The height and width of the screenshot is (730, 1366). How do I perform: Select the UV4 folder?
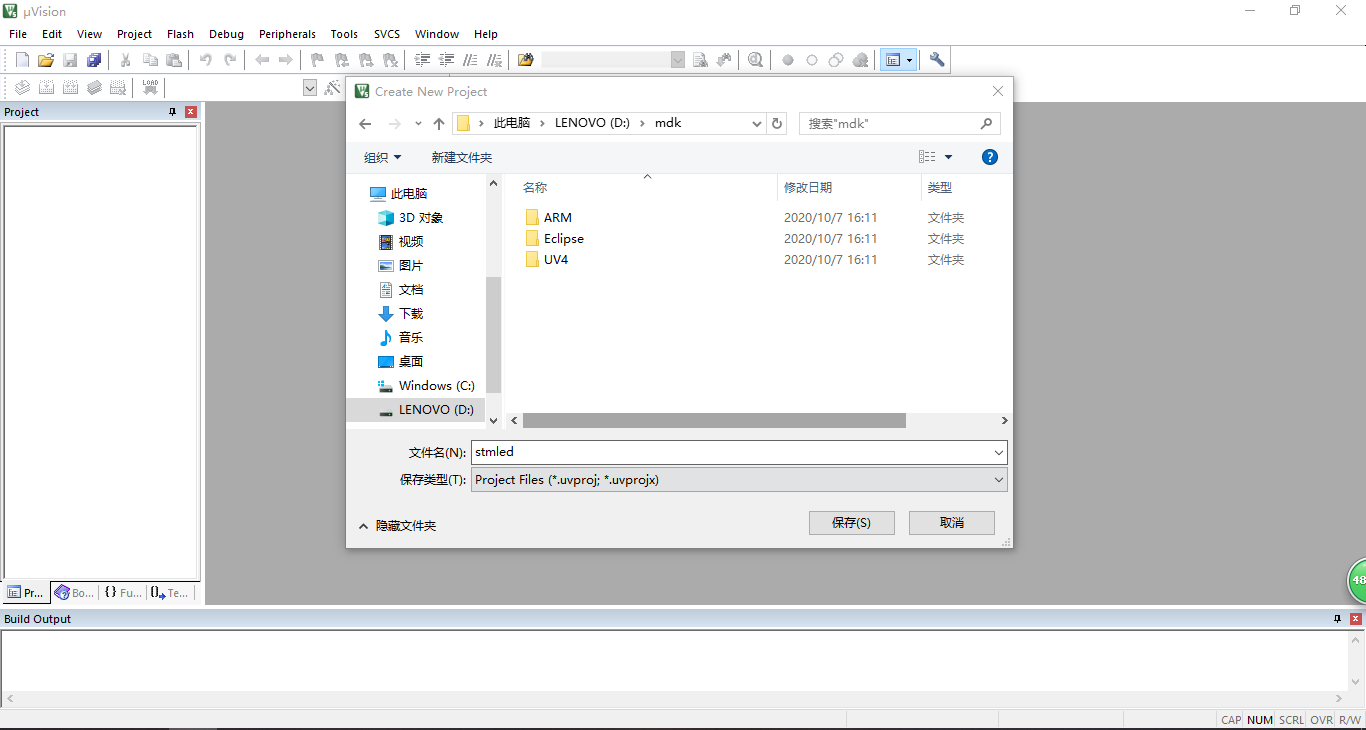[x=556, y=259]
